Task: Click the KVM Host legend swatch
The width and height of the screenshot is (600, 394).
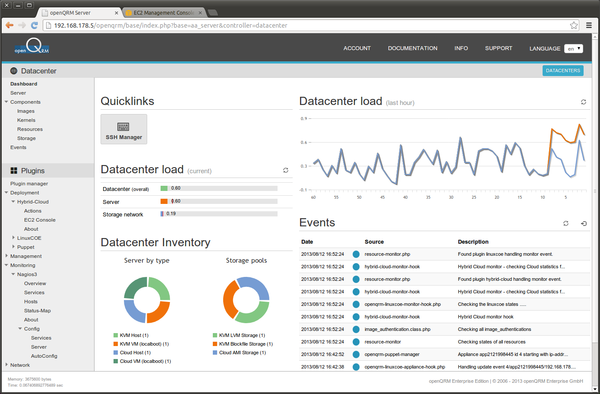Action: tap(116, 335)
